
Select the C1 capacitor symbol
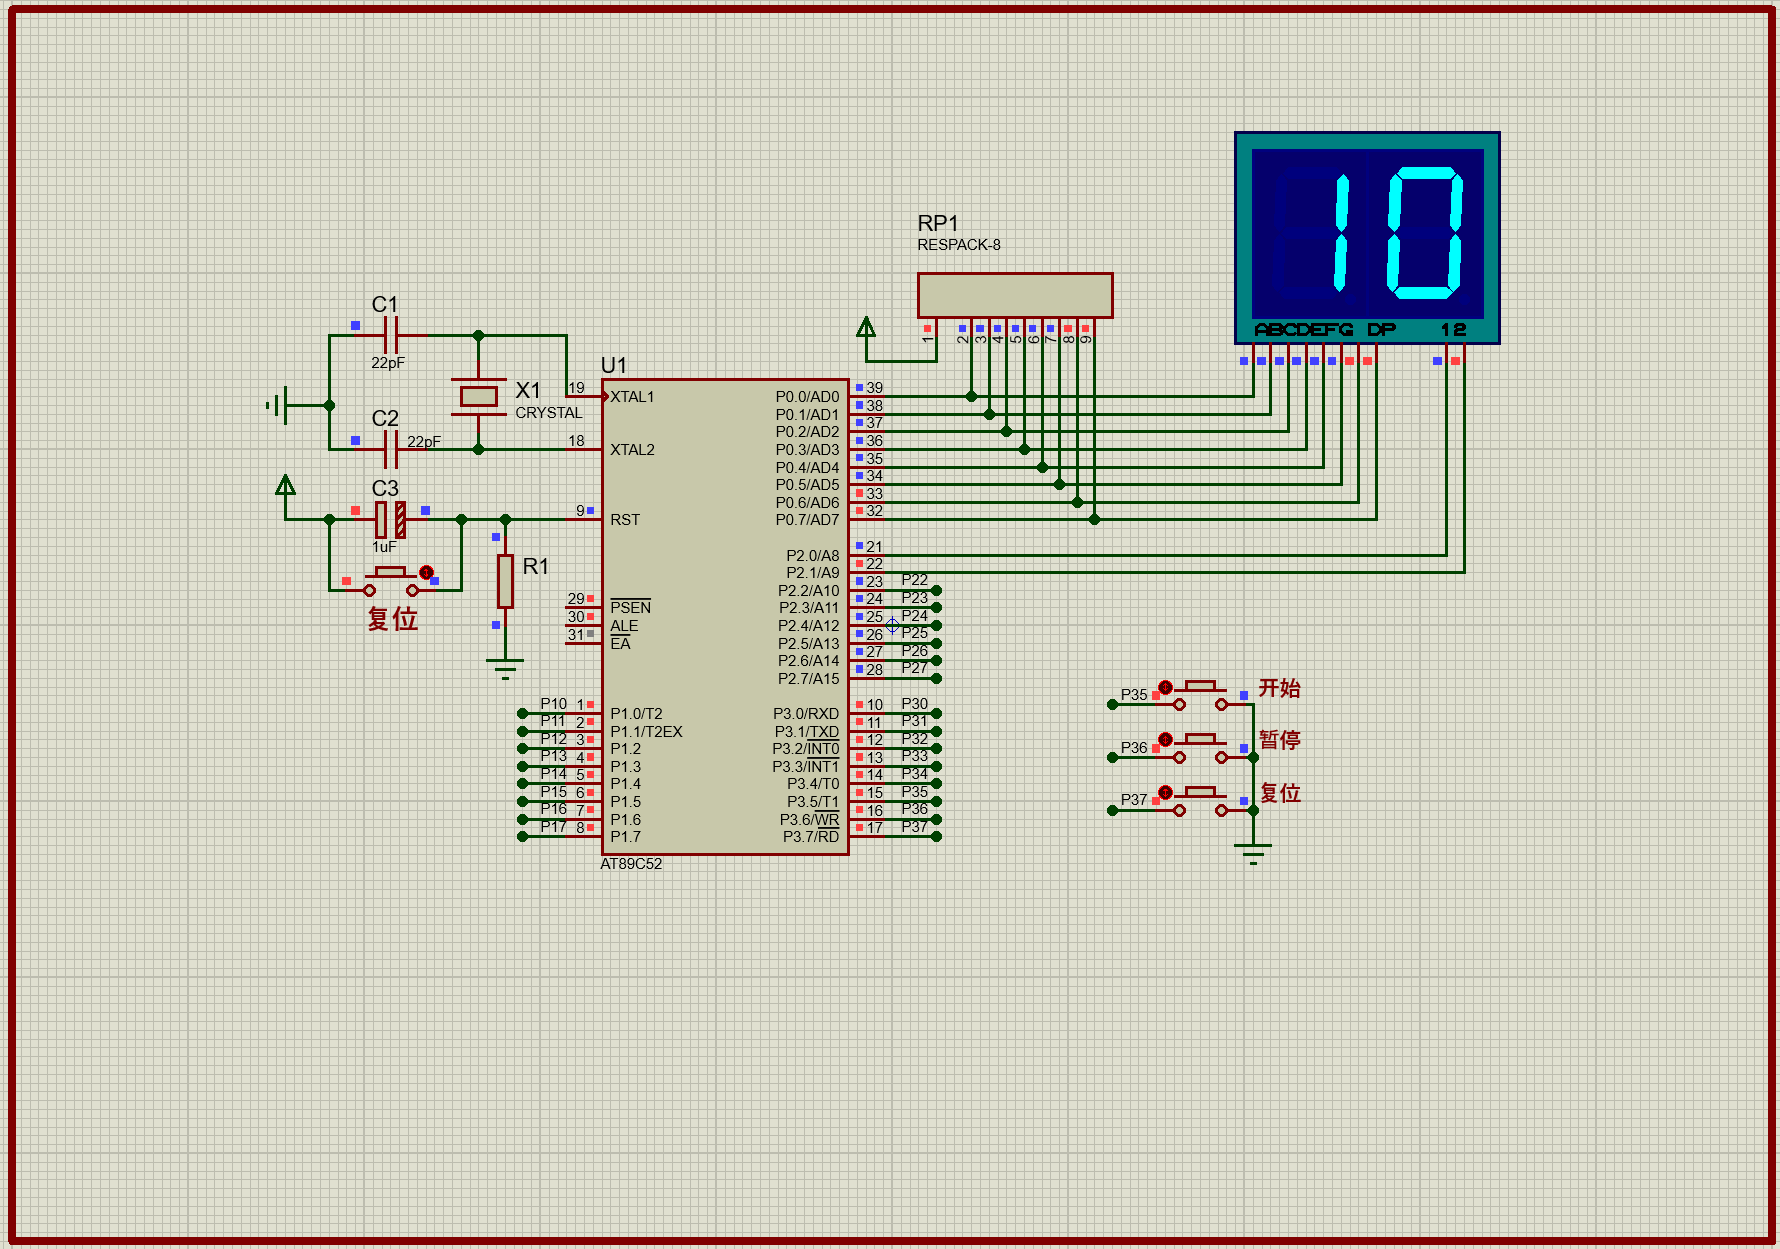(x=391, y=335)
